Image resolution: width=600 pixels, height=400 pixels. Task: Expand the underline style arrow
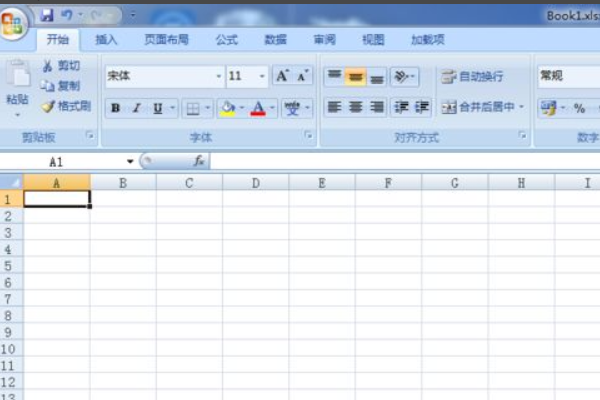pos(173,108)
